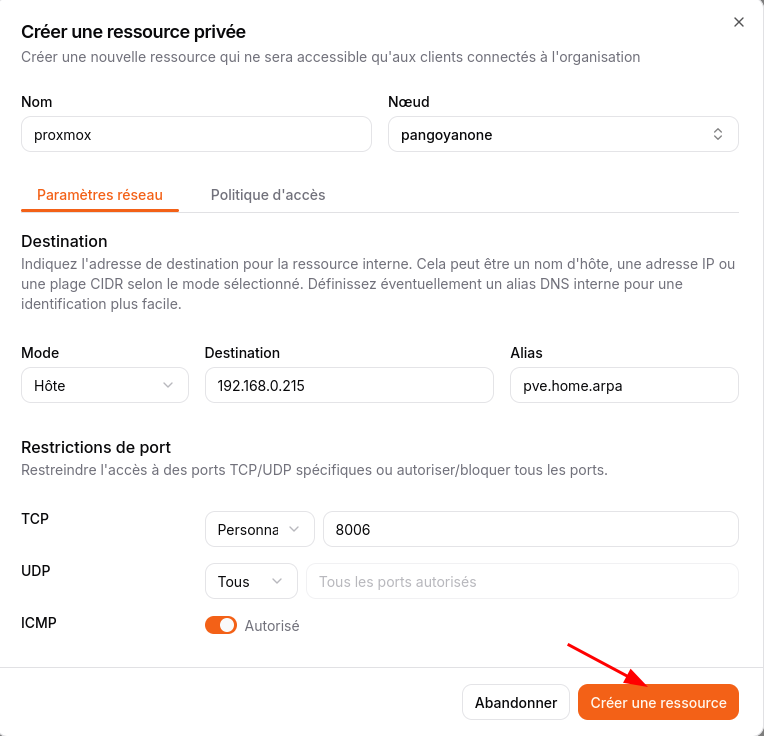Click the up-down chevron in Nœud selector
Image resolution: width=764 pixels, height=736 pixels.
click(718, 134)
